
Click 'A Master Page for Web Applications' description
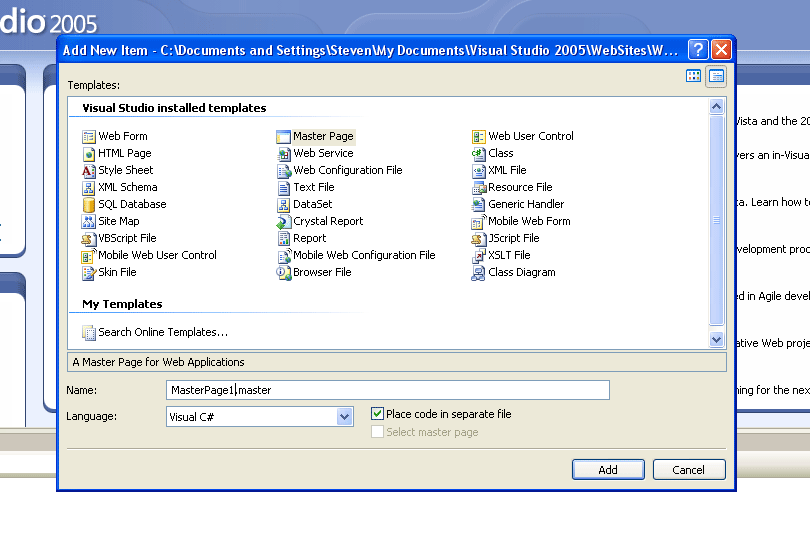pyautogui.click(x=158, y=362)
